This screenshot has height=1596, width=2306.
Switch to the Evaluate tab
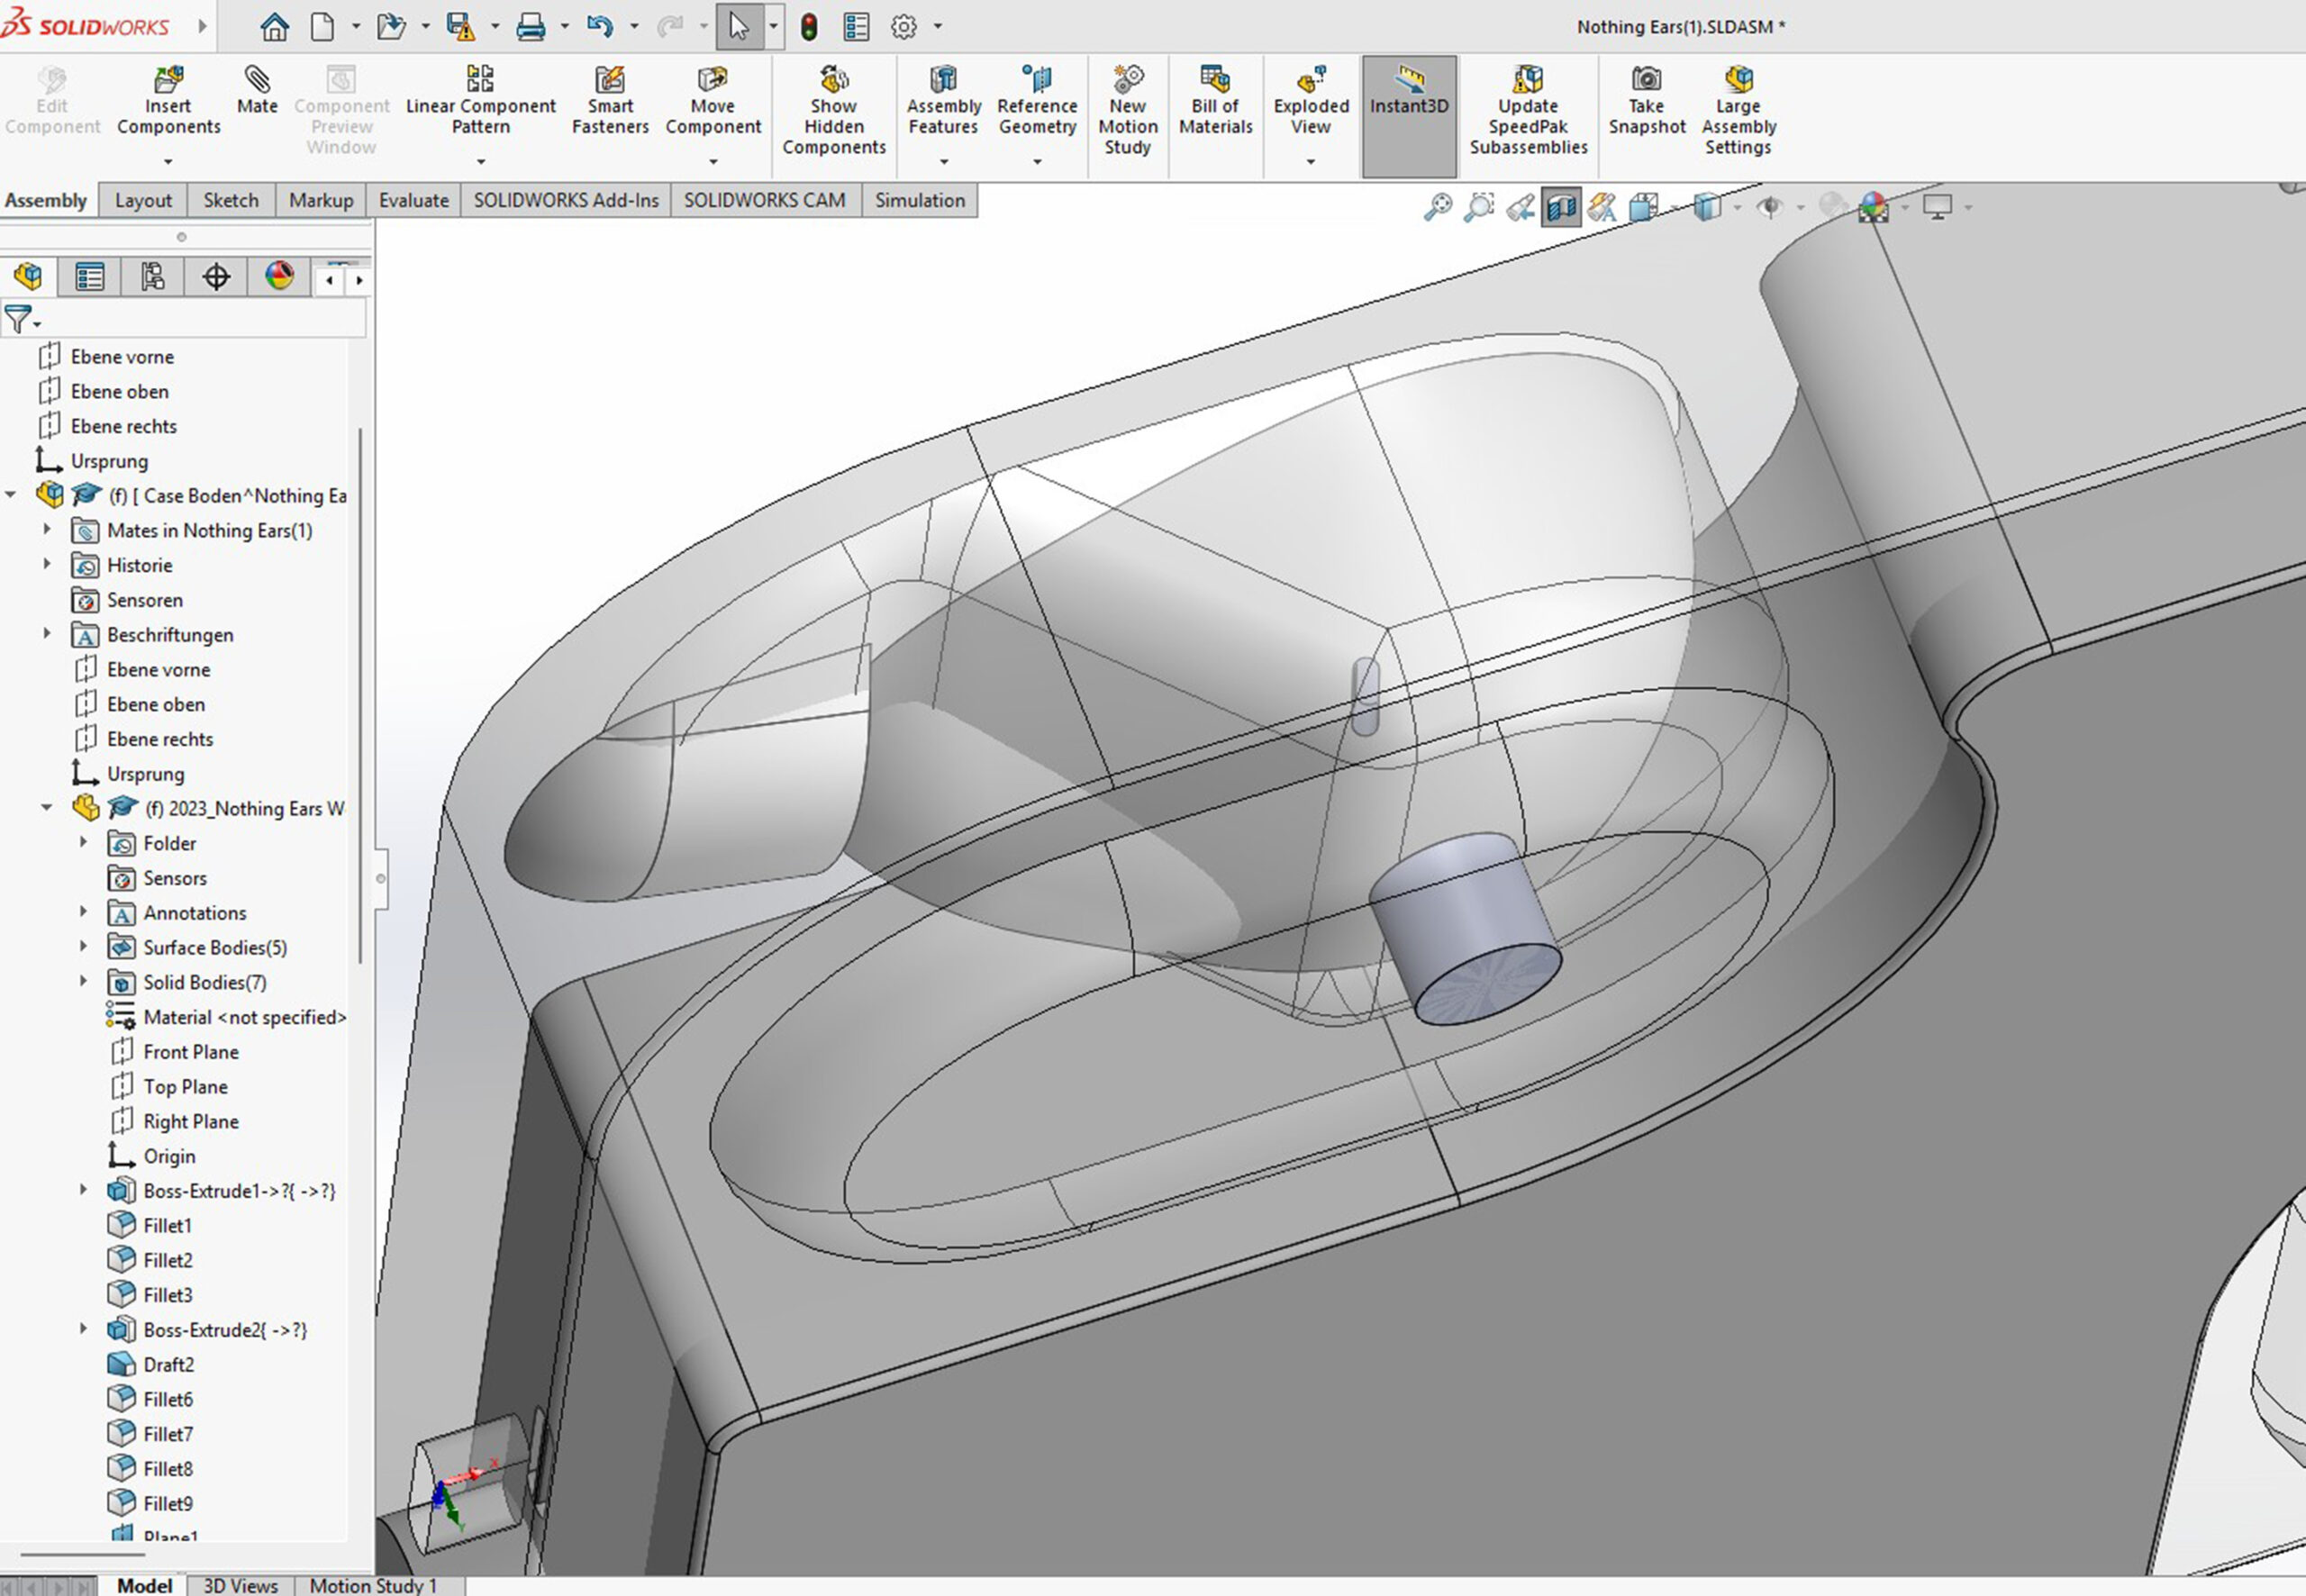coord(413,200)
